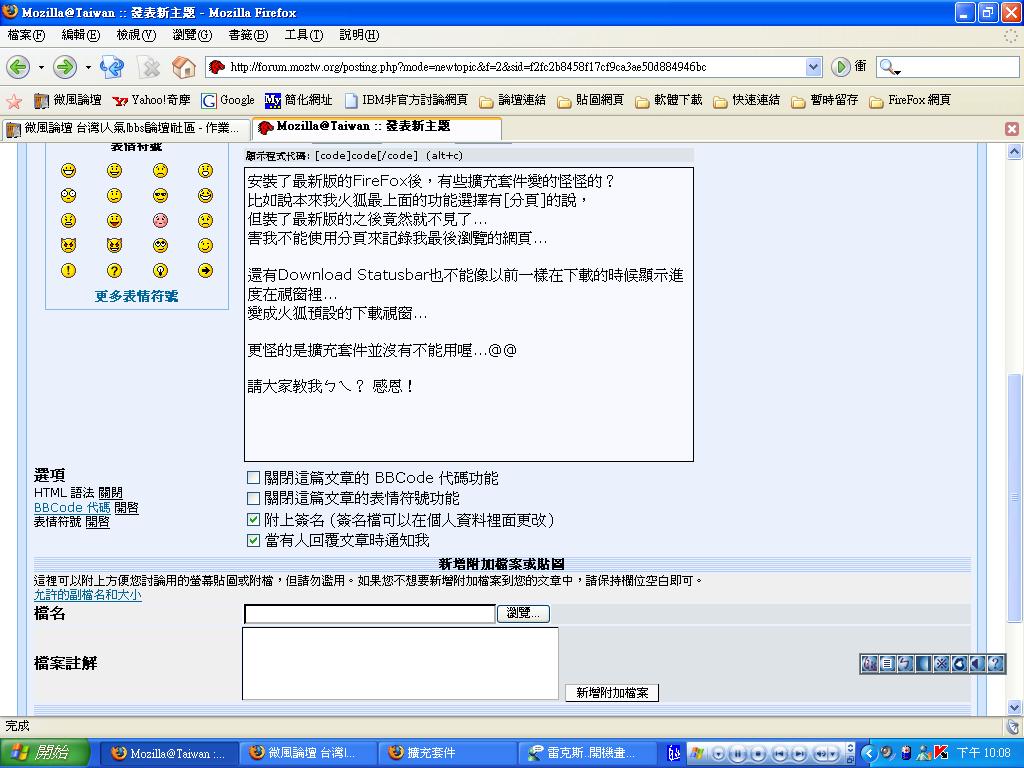Click the Home toolbar button

(x=183, y=67)
